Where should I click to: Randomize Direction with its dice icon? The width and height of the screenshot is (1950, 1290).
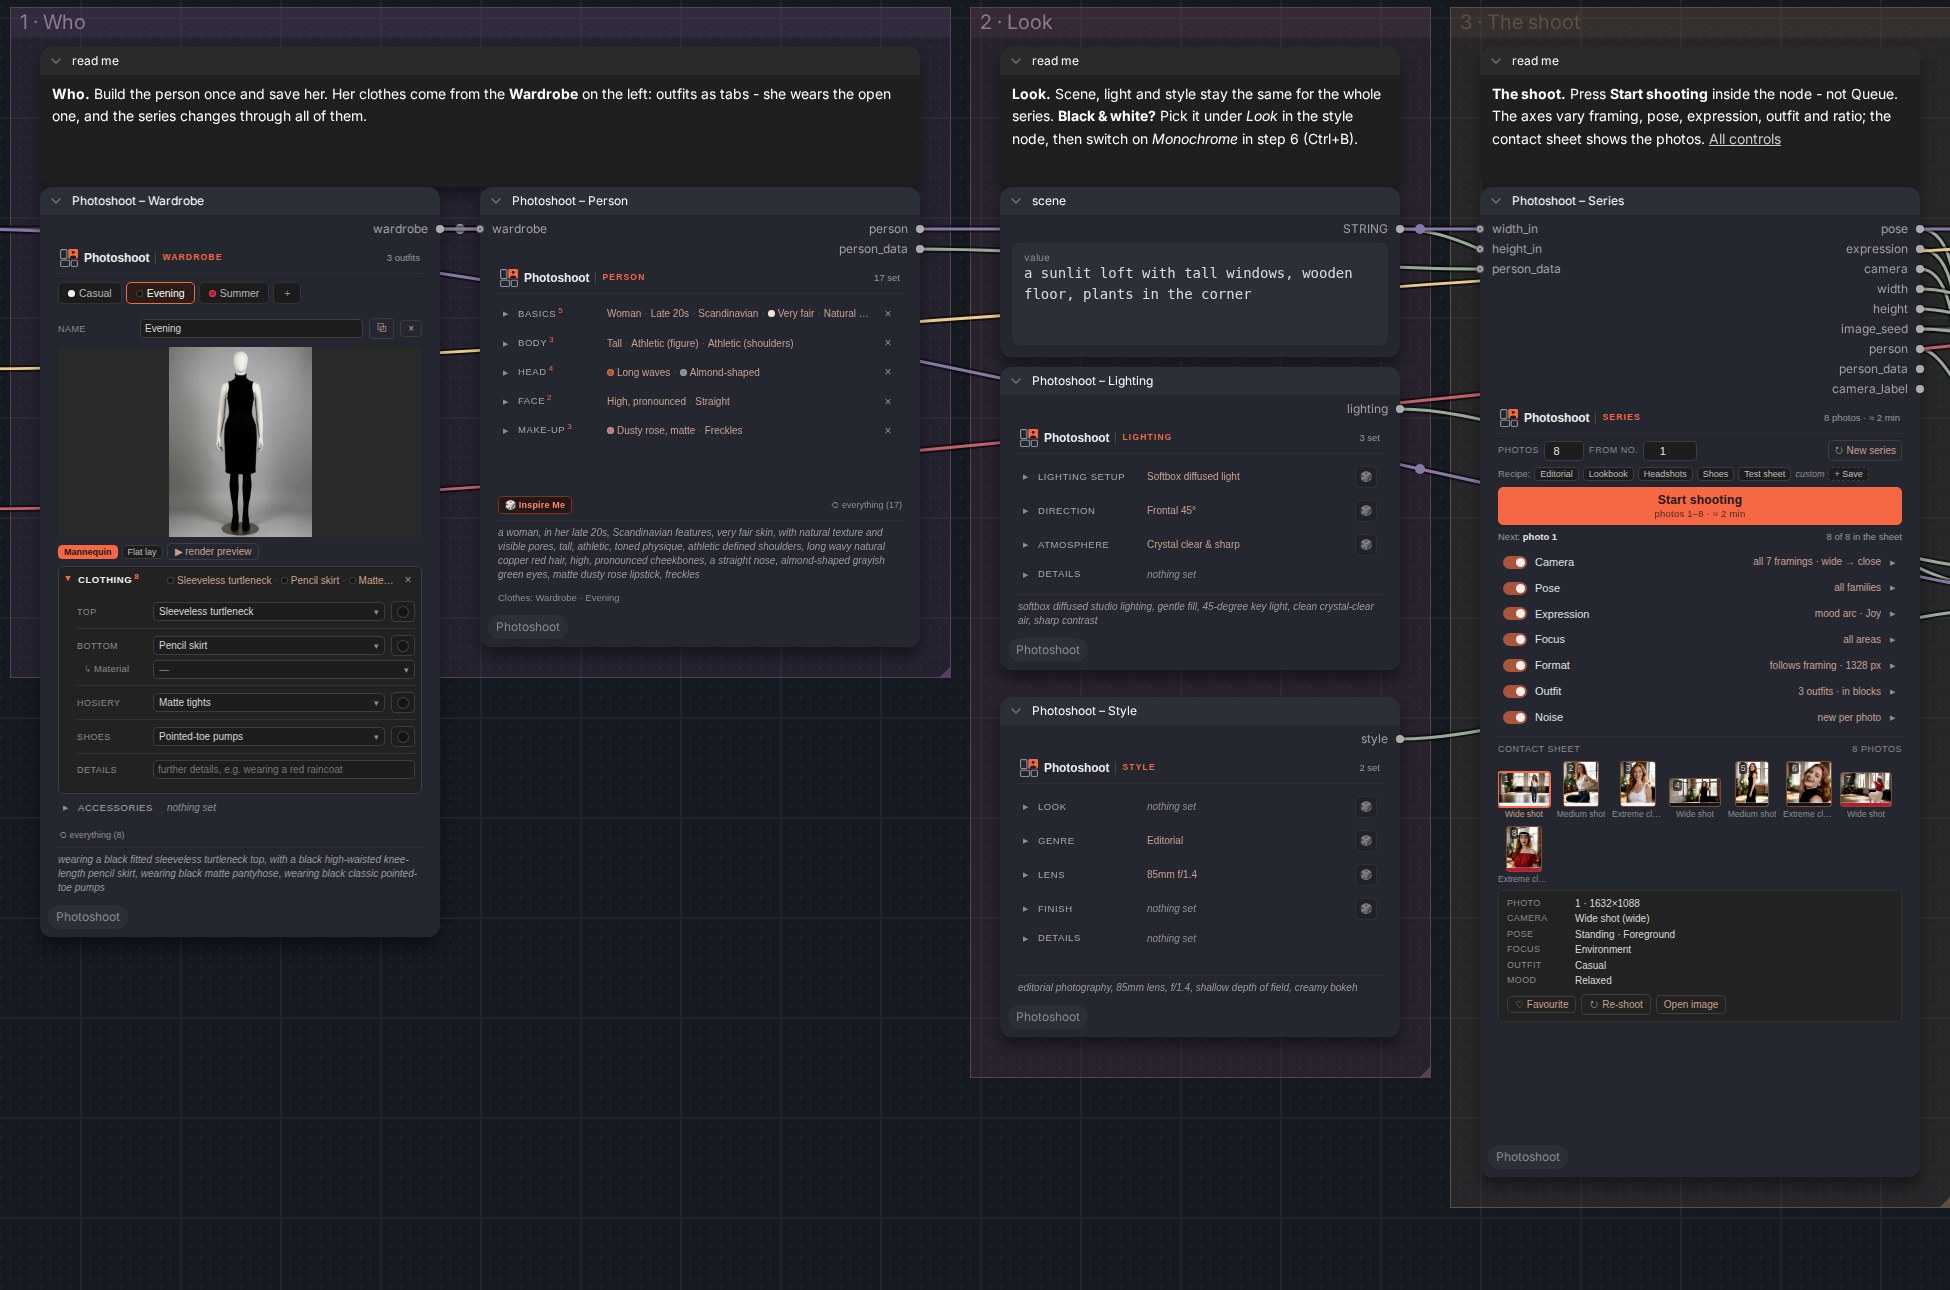click(1366, 511)
